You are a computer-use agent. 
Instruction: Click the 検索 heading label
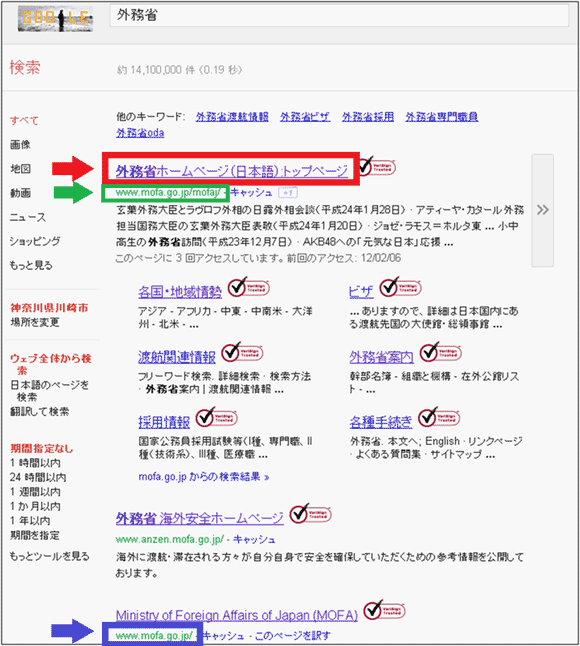[25, 67]
